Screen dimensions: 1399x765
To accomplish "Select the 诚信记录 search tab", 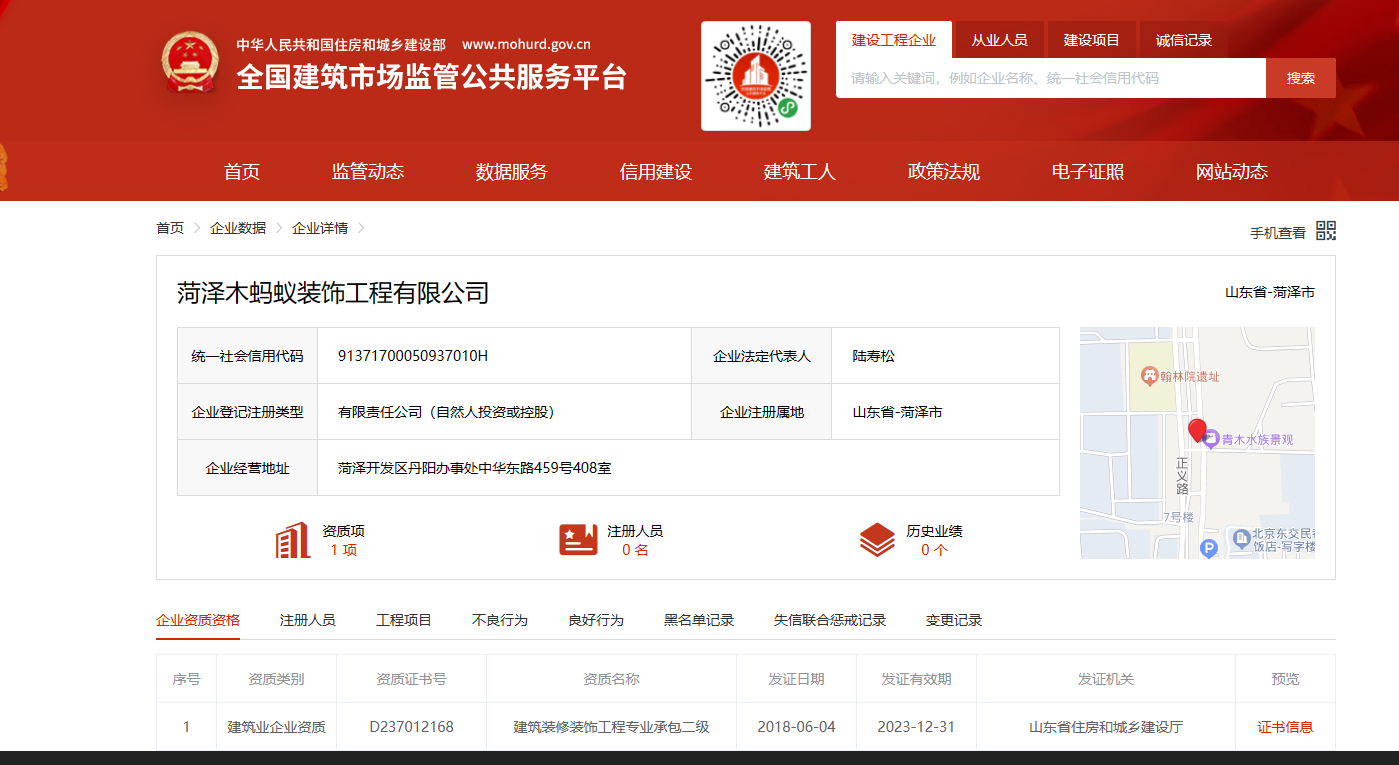I will pyautogui.click(x=1183, y=40).
